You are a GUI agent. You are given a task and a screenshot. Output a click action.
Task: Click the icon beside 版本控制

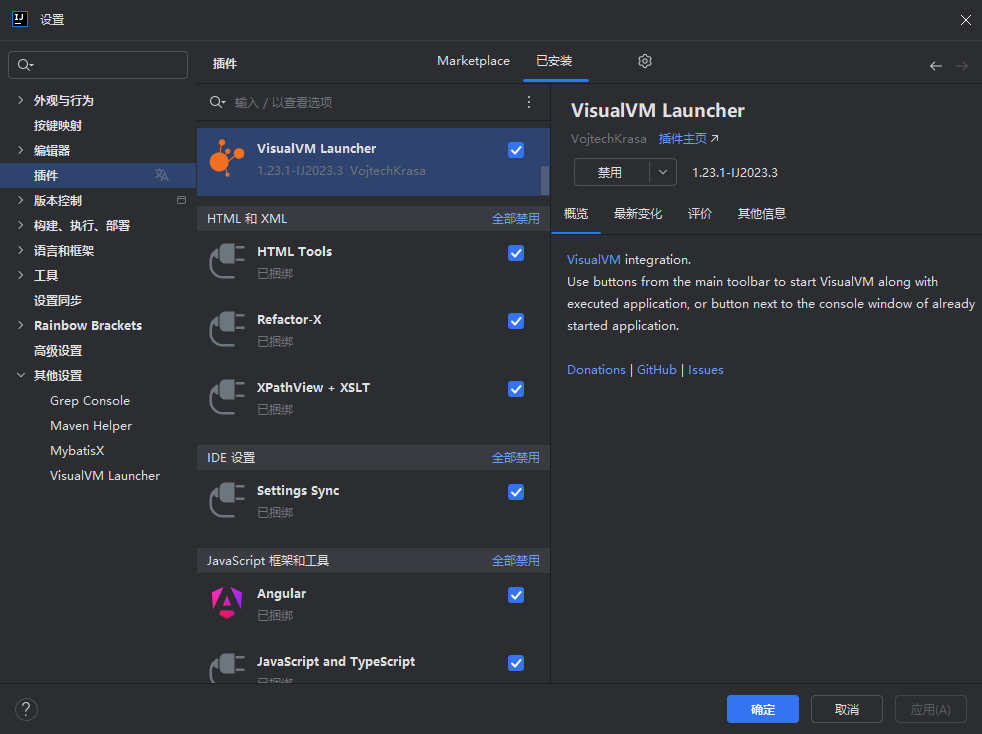tap(182, 200)
